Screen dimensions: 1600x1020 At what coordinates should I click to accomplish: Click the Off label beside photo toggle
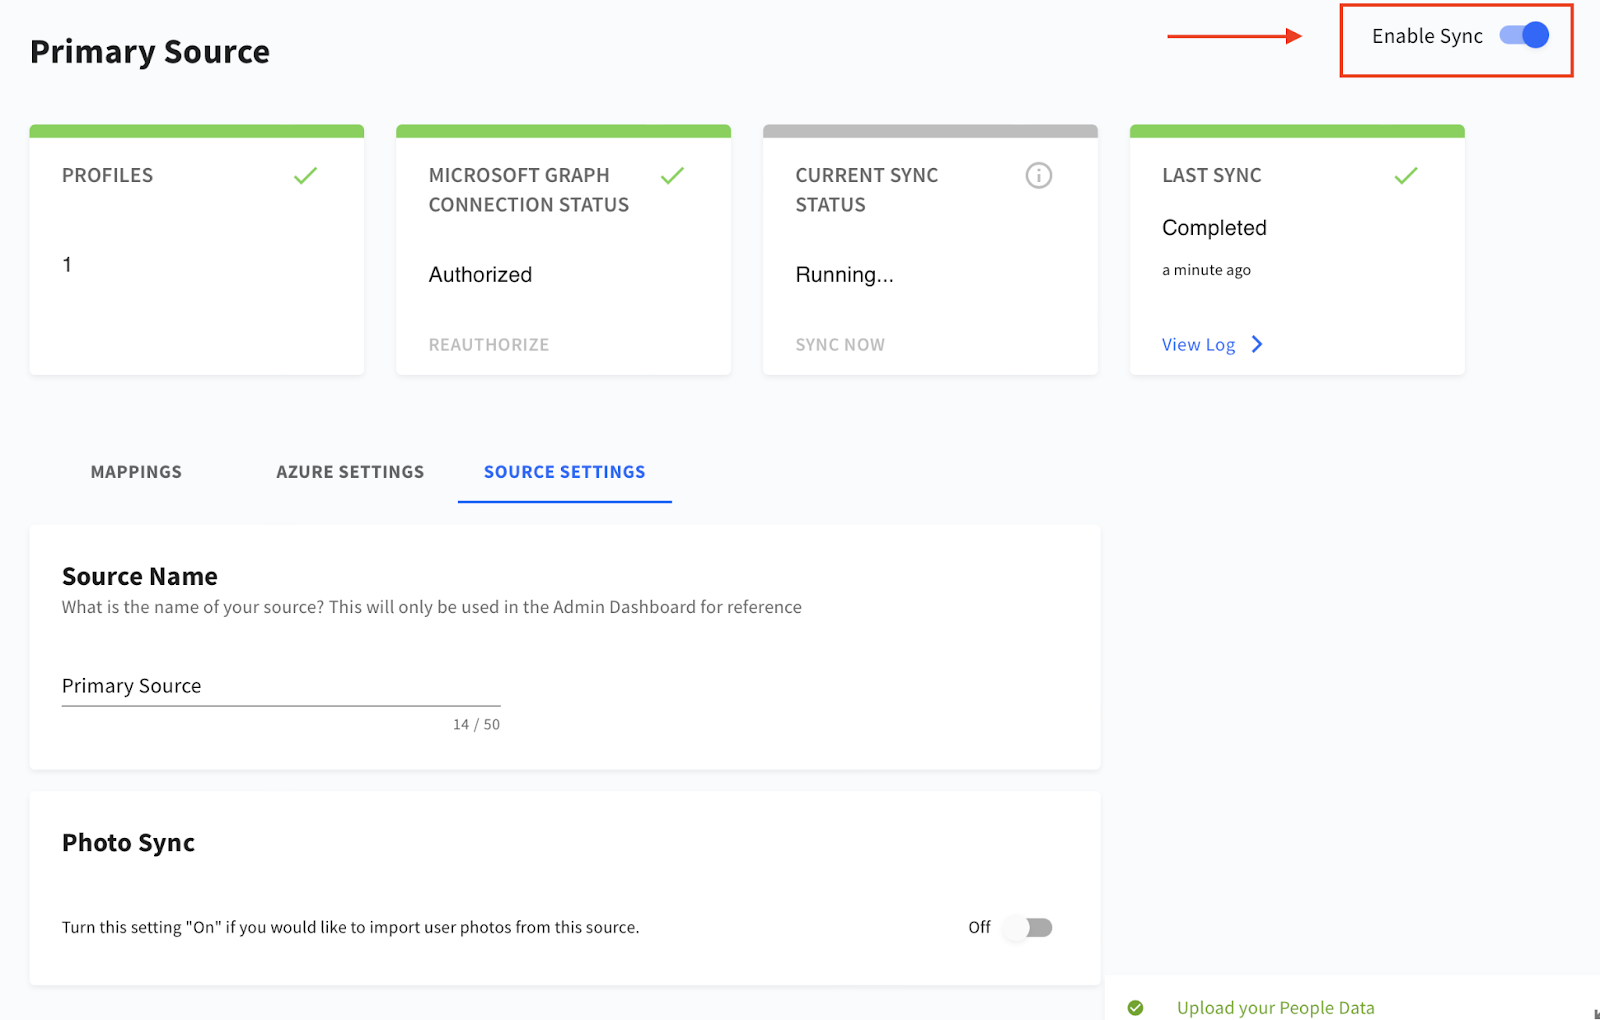[x=979, y=928]
